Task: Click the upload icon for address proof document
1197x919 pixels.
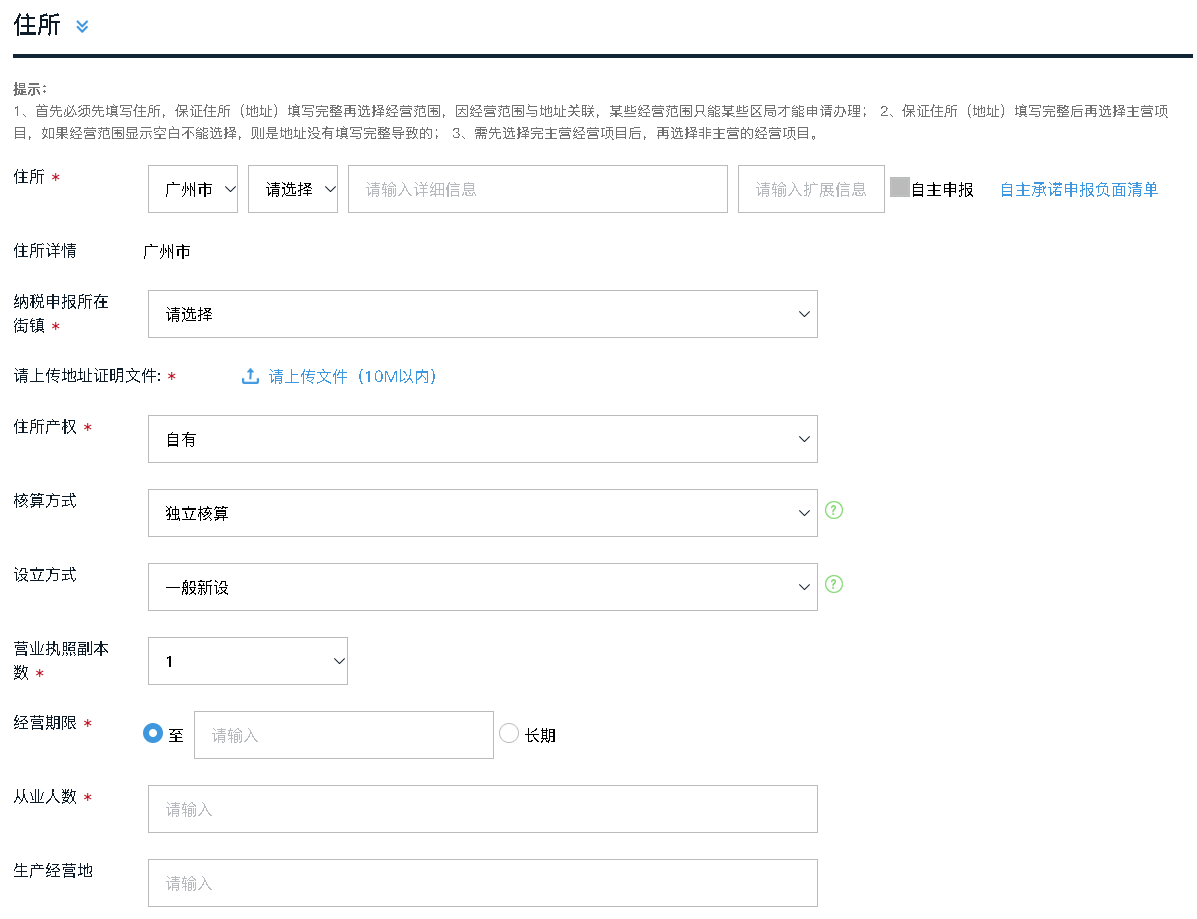Action: click(250, 375)
